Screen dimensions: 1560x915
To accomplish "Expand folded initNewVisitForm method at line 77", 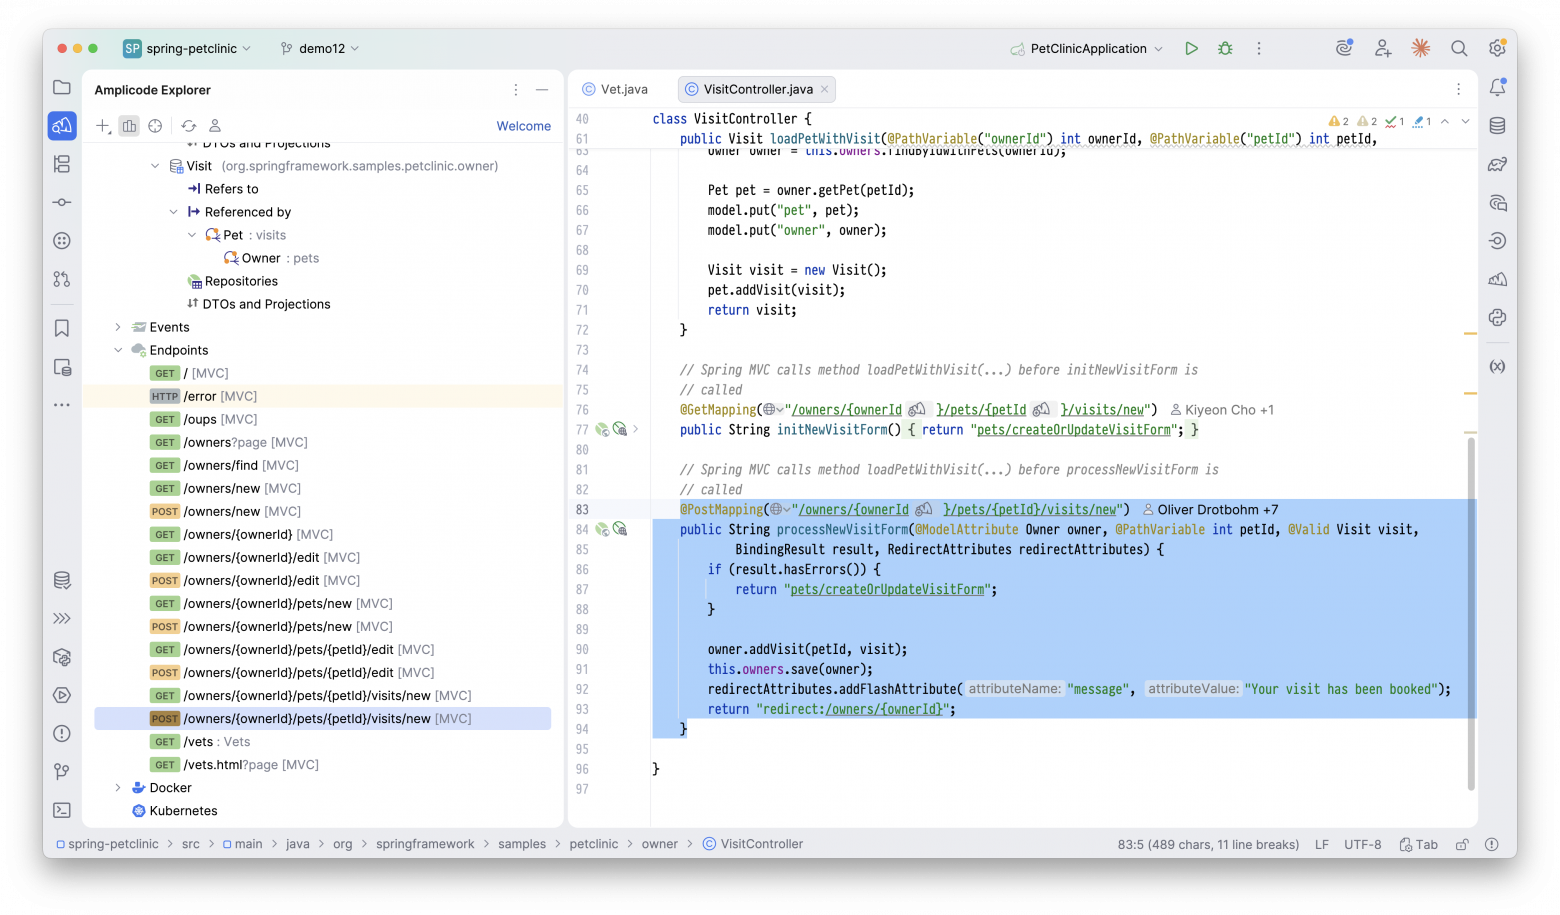I will (x=636, y=429).
